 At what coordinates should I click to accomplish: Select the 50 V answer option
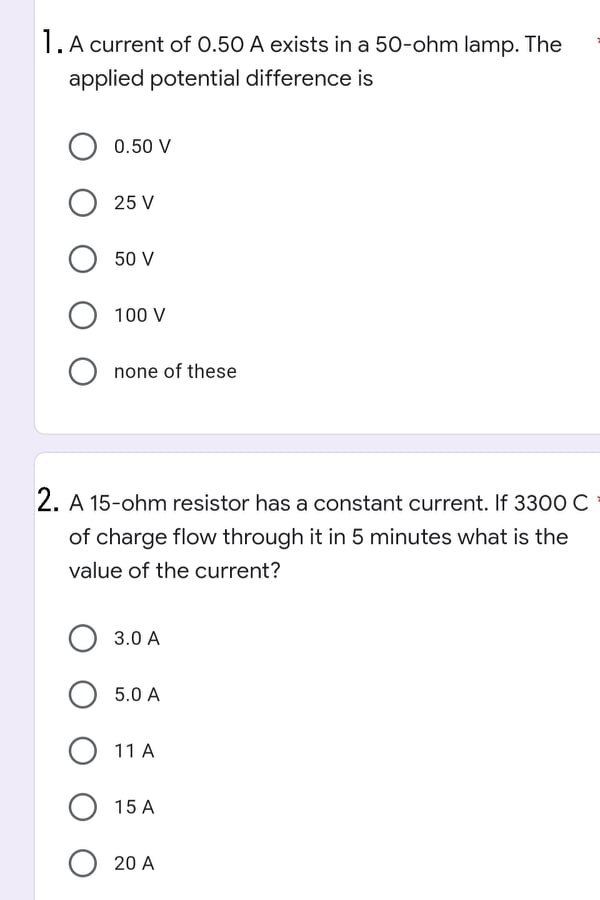(x=84, y=259)
